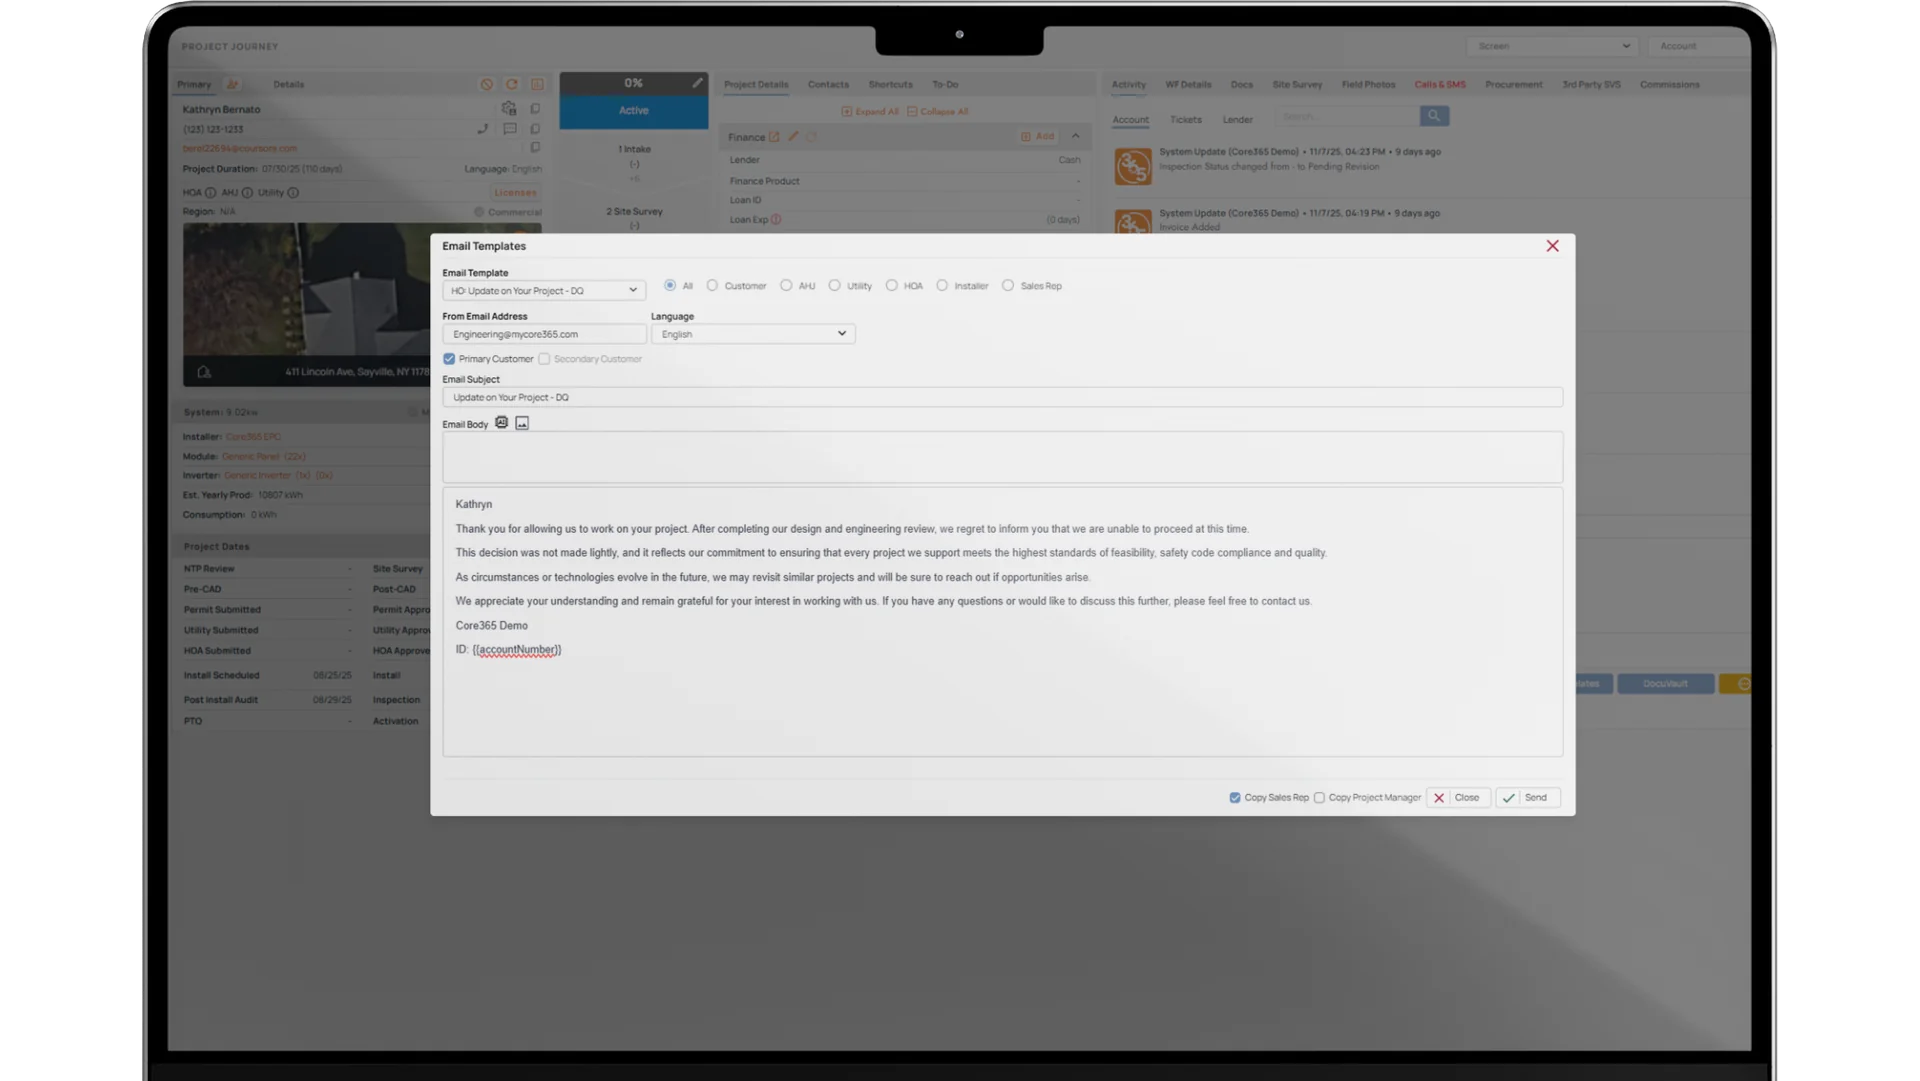The width and height of the screenshot is (1920, 1081).
Task: Insert image into the Email Body
Action: 522,423
